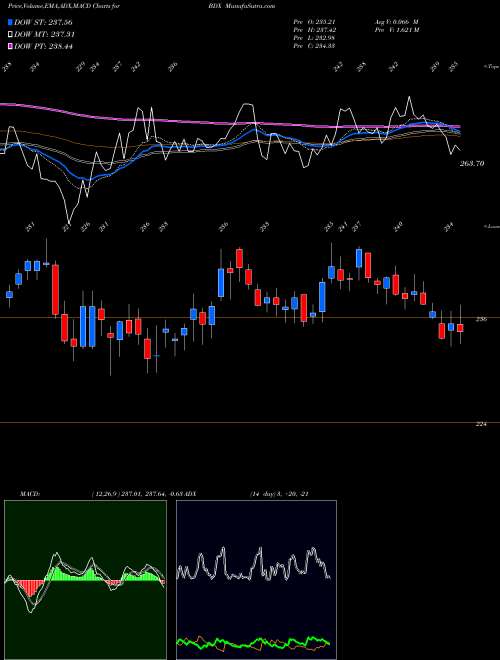Click the last red candlestick on the chart

tap(460, 328)
